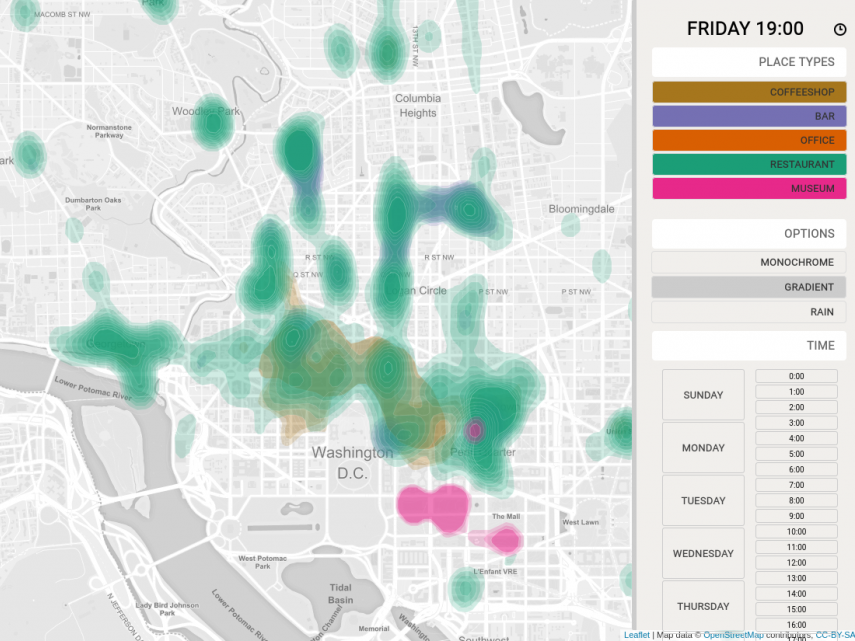Select the 15:00 hour button
Screen dimensions: 855x641
(x=796, y=609)
